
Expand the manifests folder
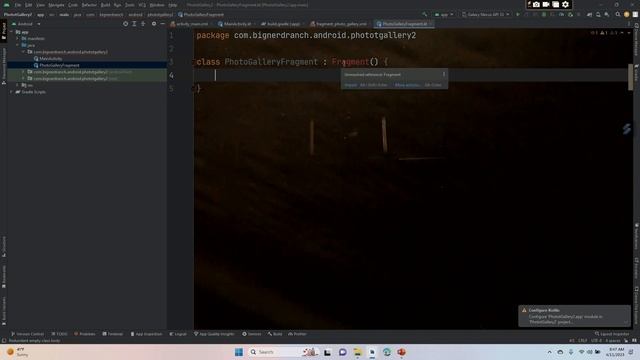point(18,38)
